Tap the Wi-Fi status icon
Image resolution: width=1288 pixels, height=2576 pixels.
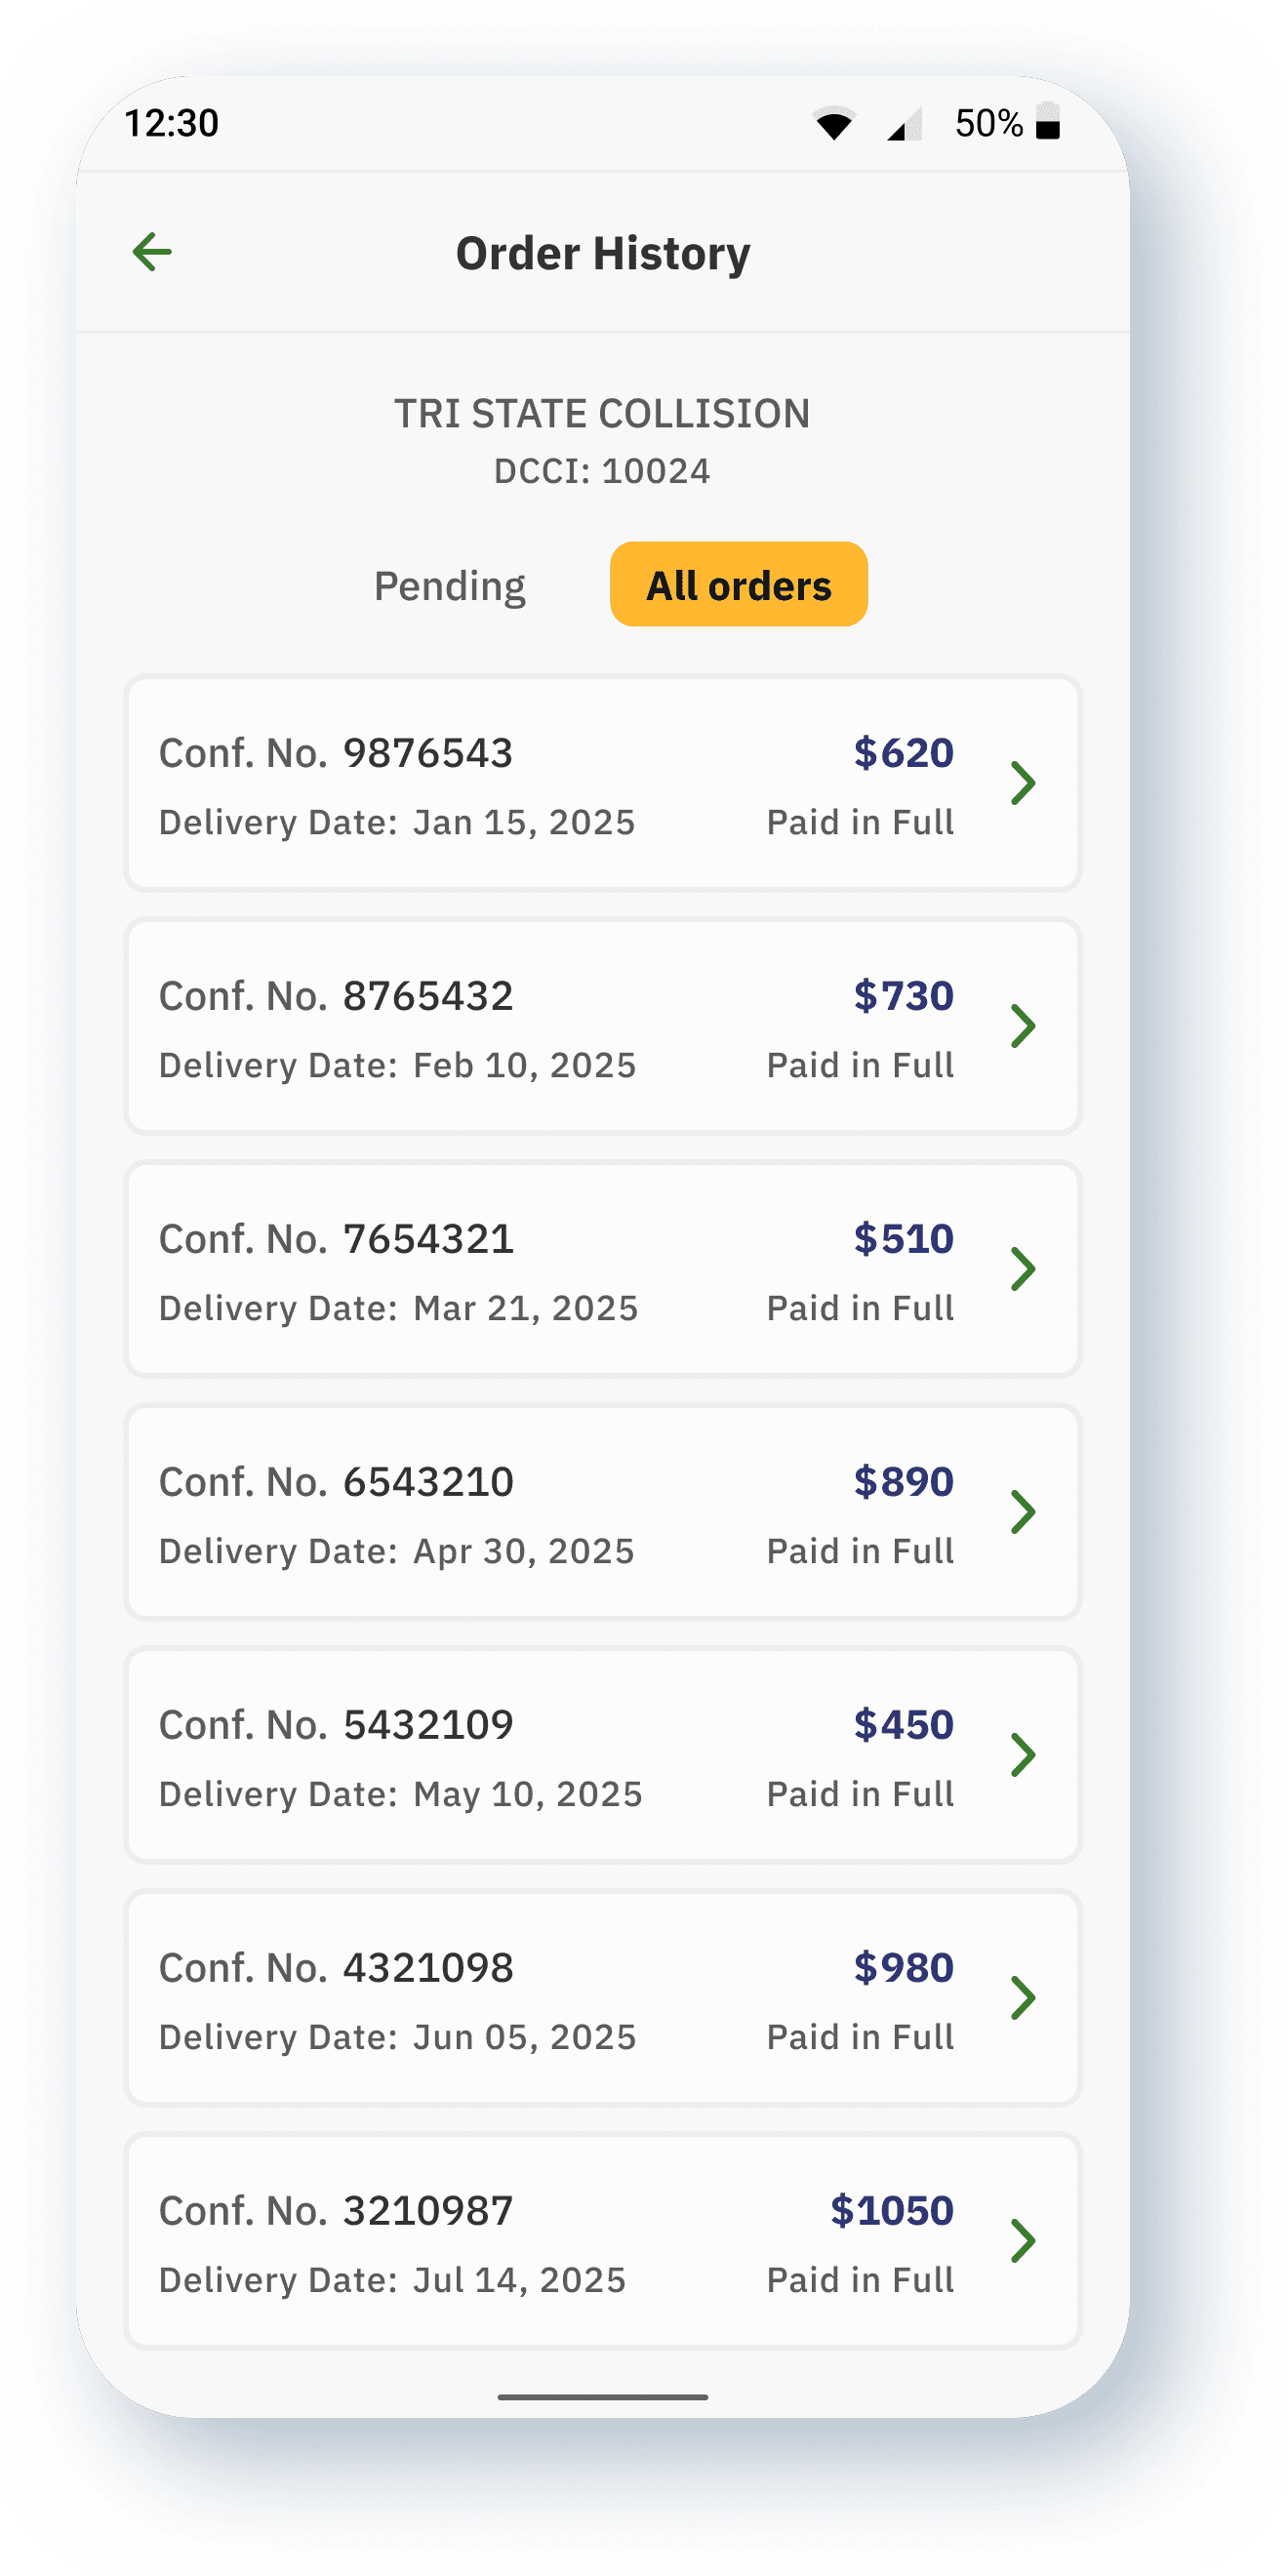pos(834,124)
